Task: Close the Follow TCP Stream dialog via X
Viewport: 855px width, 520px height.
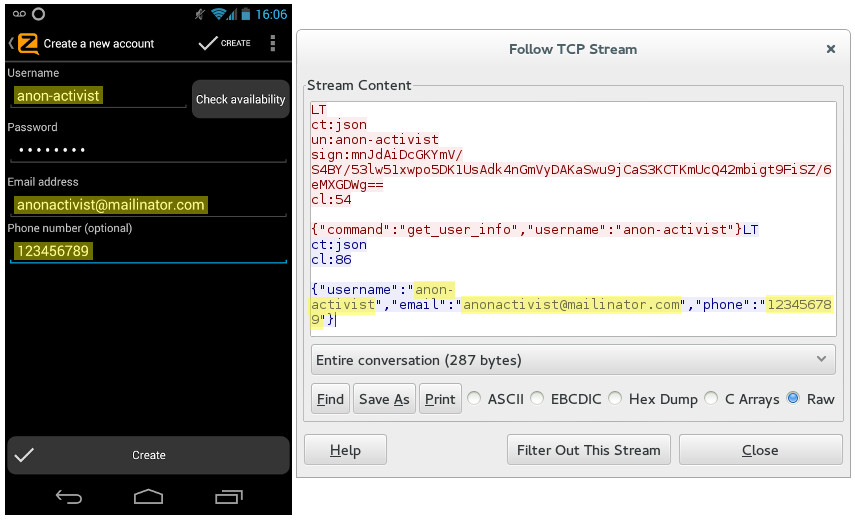Action: coord(830,48)
